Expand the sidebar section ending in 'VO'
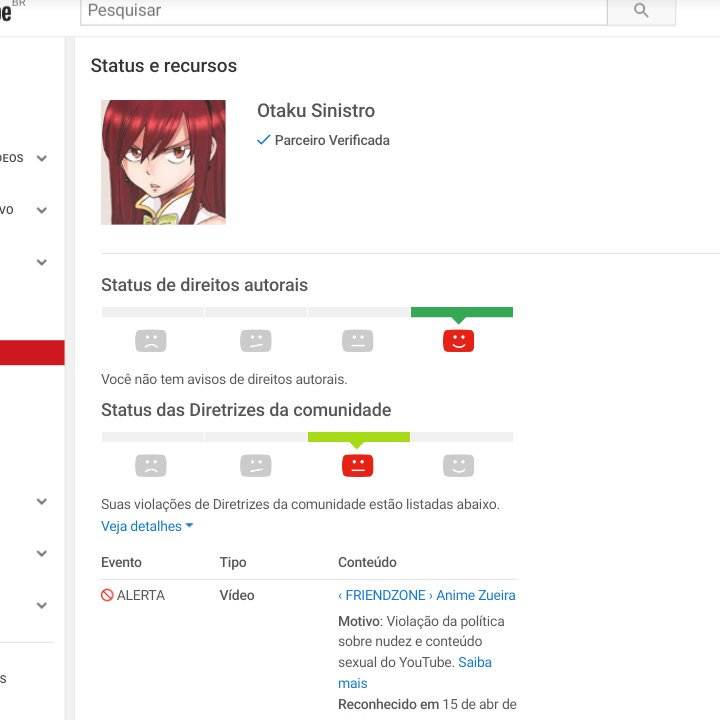 point(42,210)
